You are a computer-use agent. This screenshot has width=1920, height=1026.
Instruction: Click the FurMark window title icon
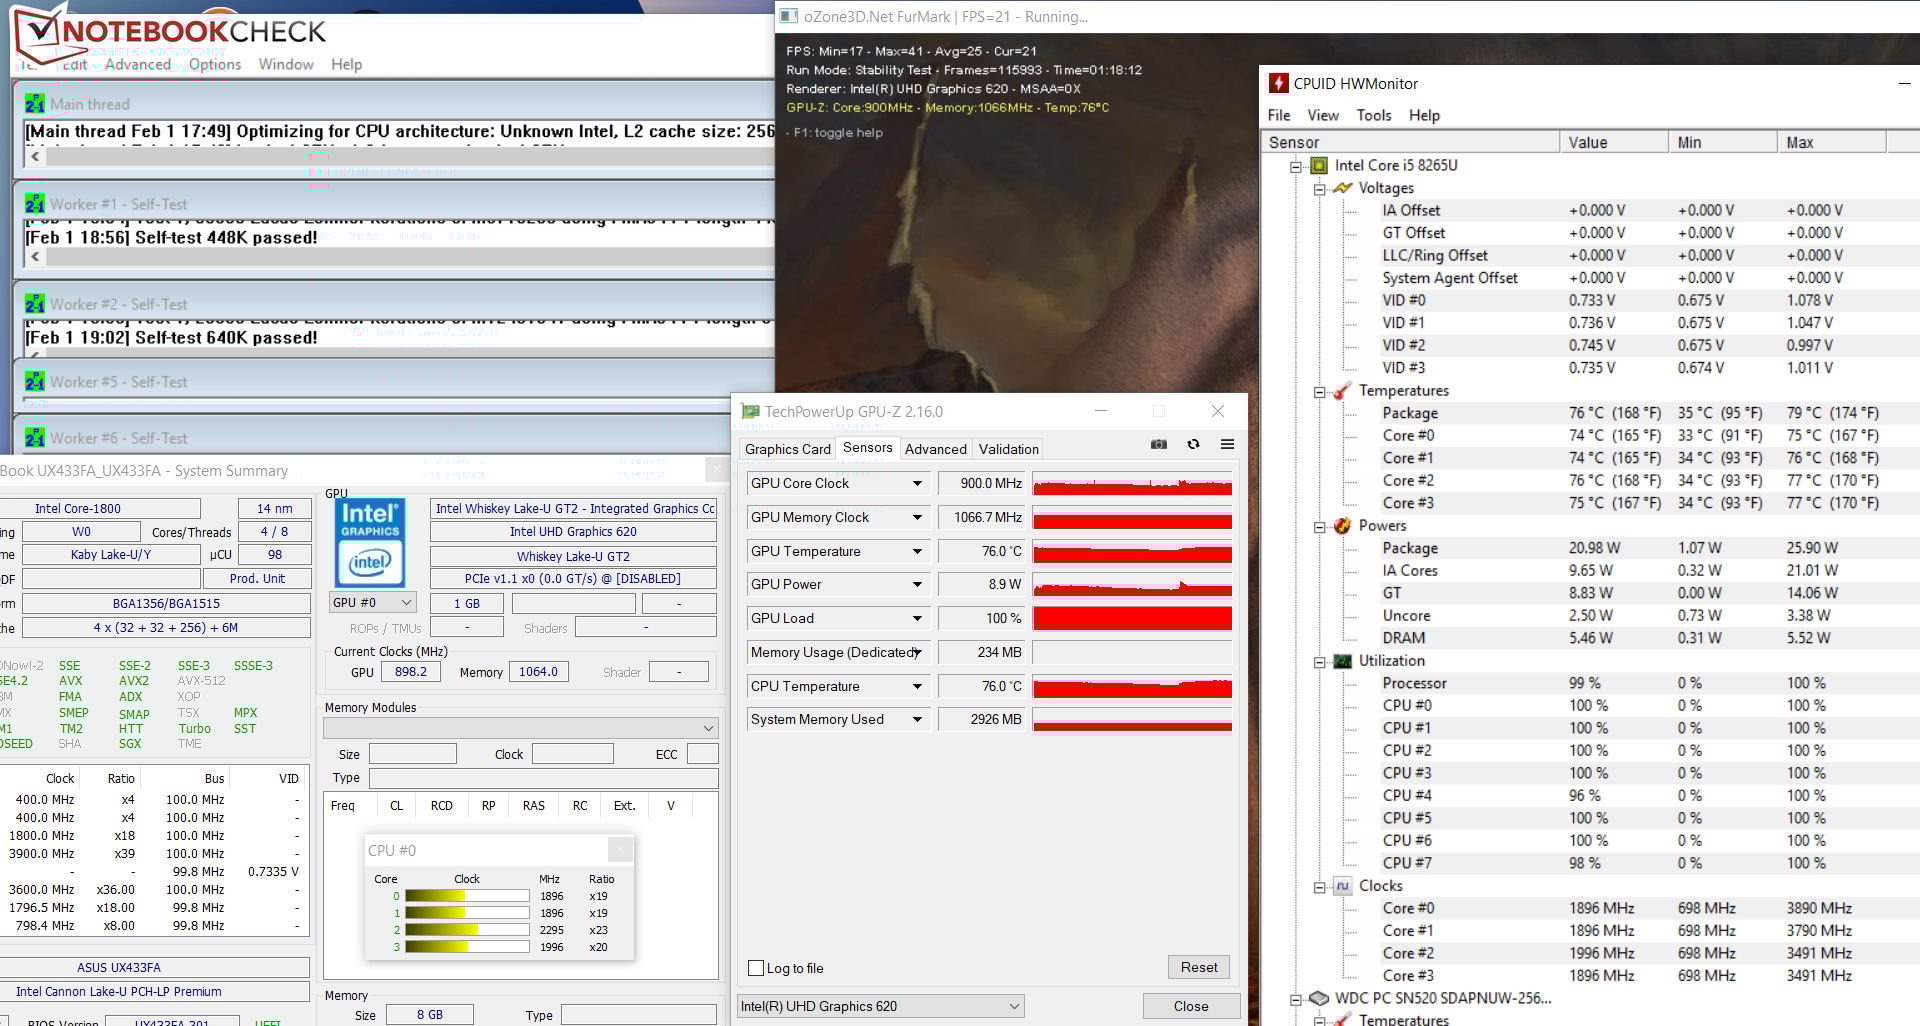coord(789,16)
